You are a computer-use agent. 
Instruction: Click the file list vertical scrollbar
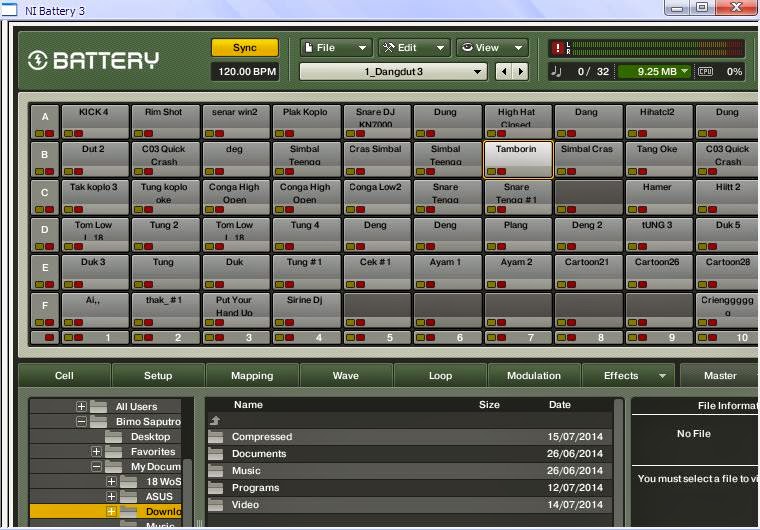(x=618, y=461)
